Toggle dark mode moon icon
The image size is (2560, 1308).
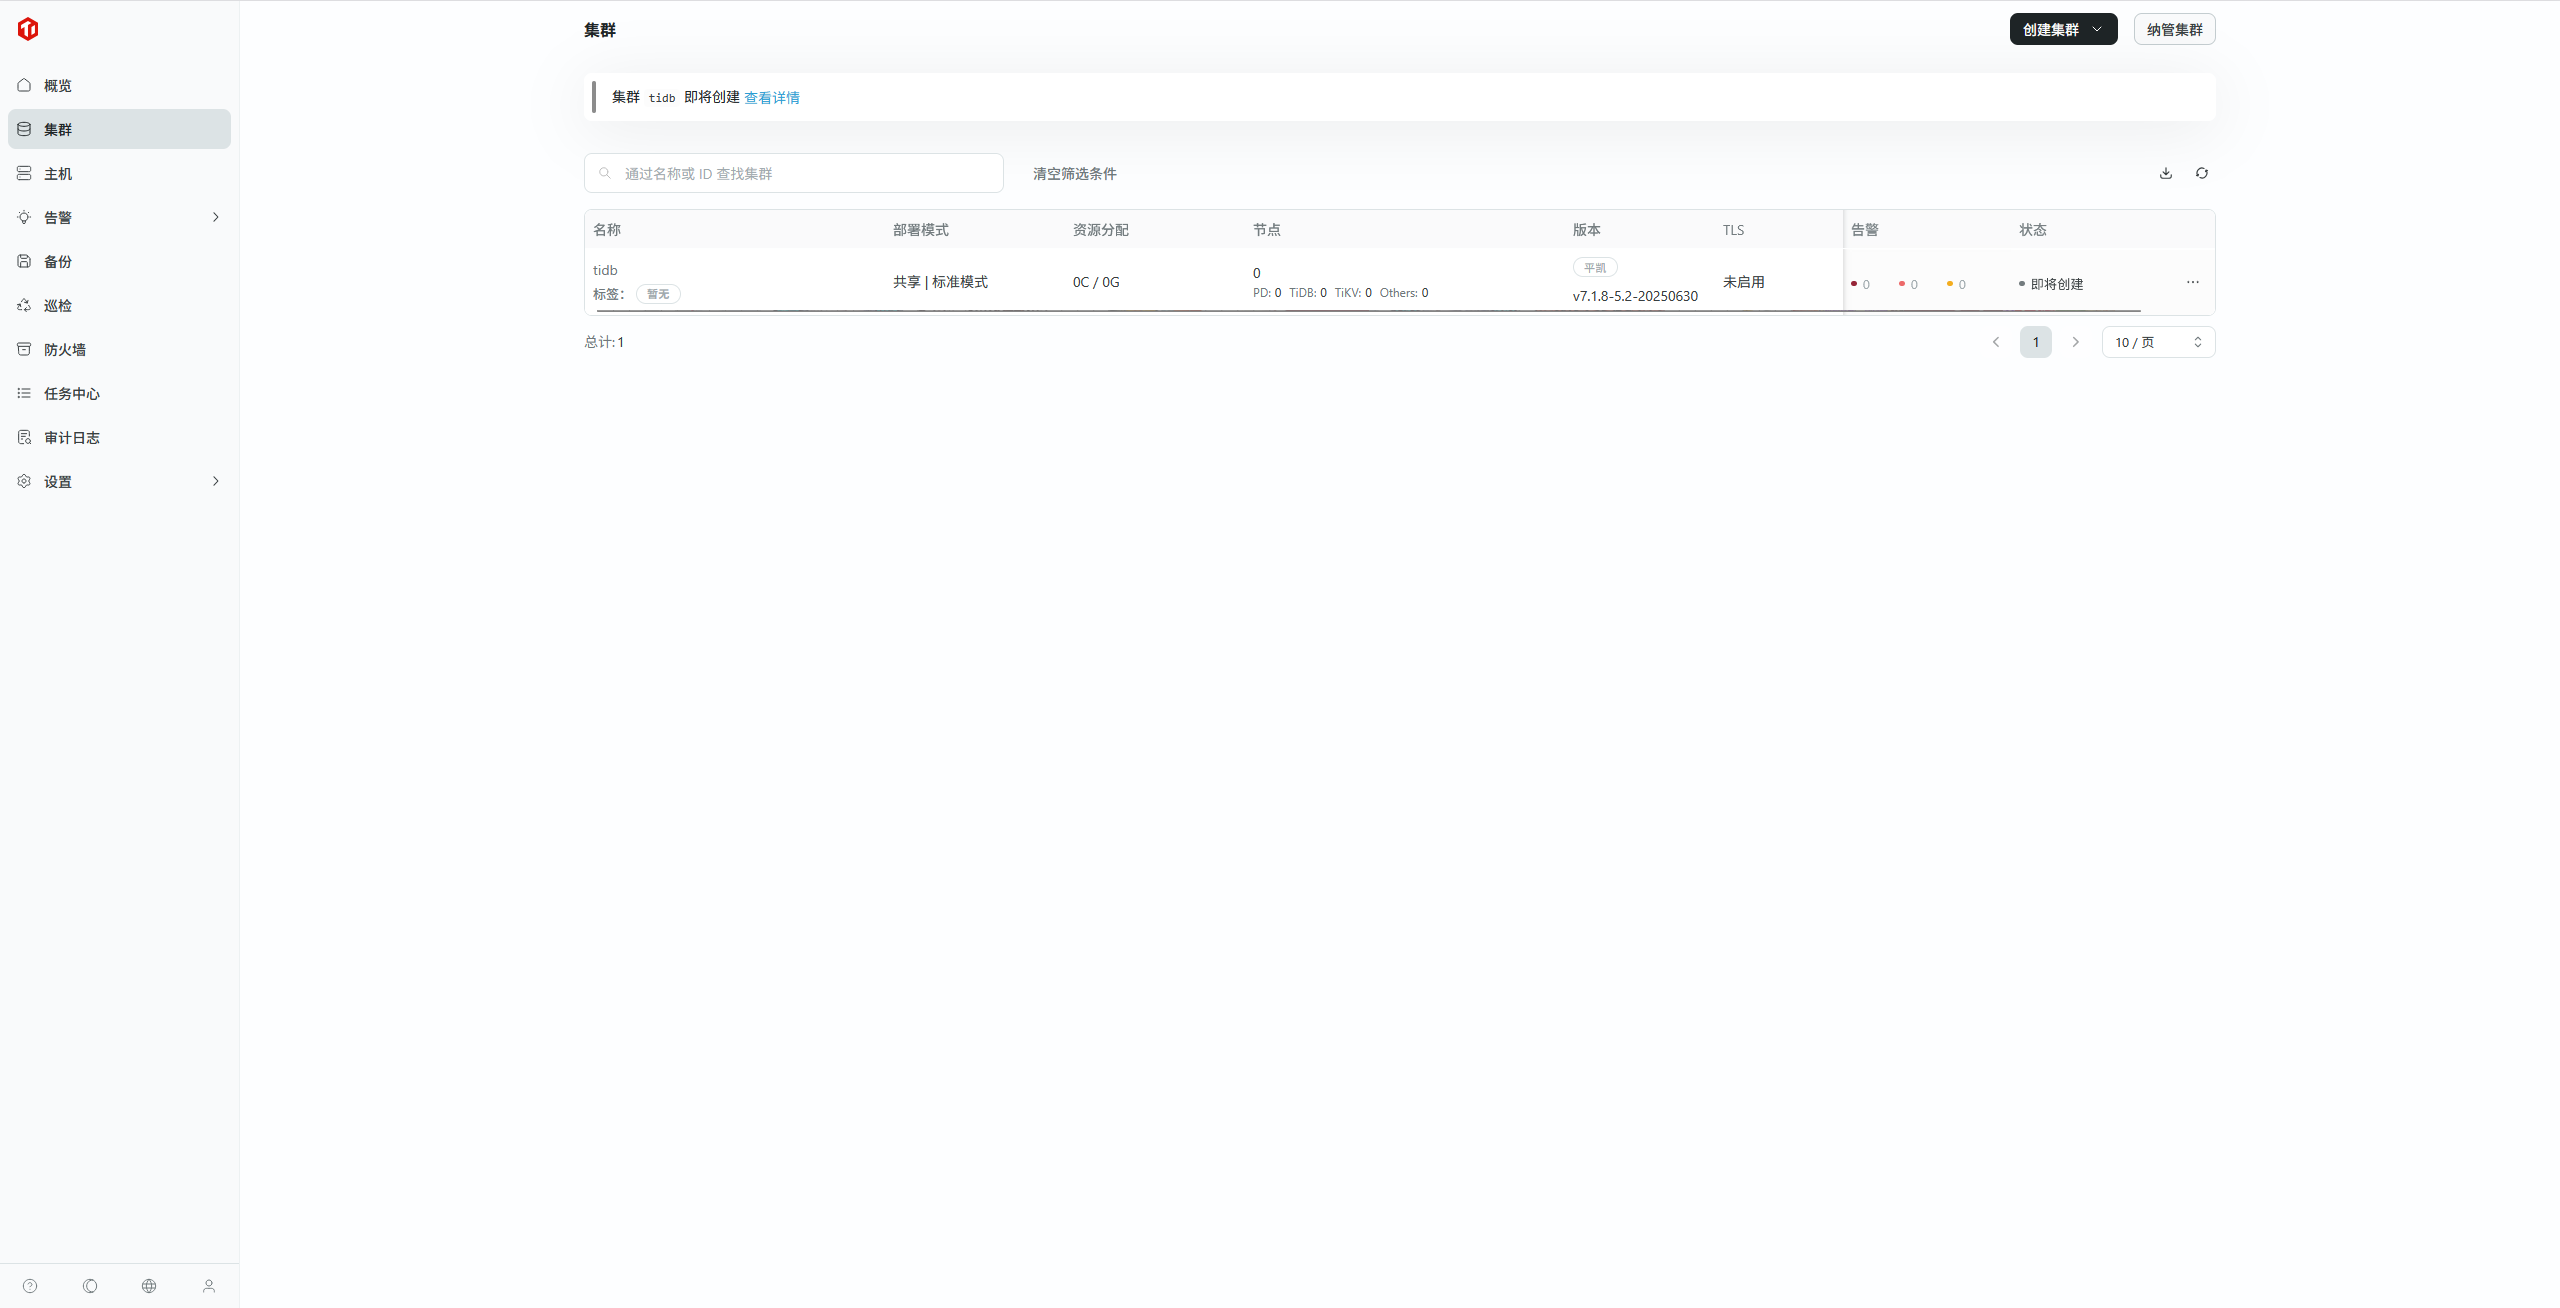(x=90, y=1286)
